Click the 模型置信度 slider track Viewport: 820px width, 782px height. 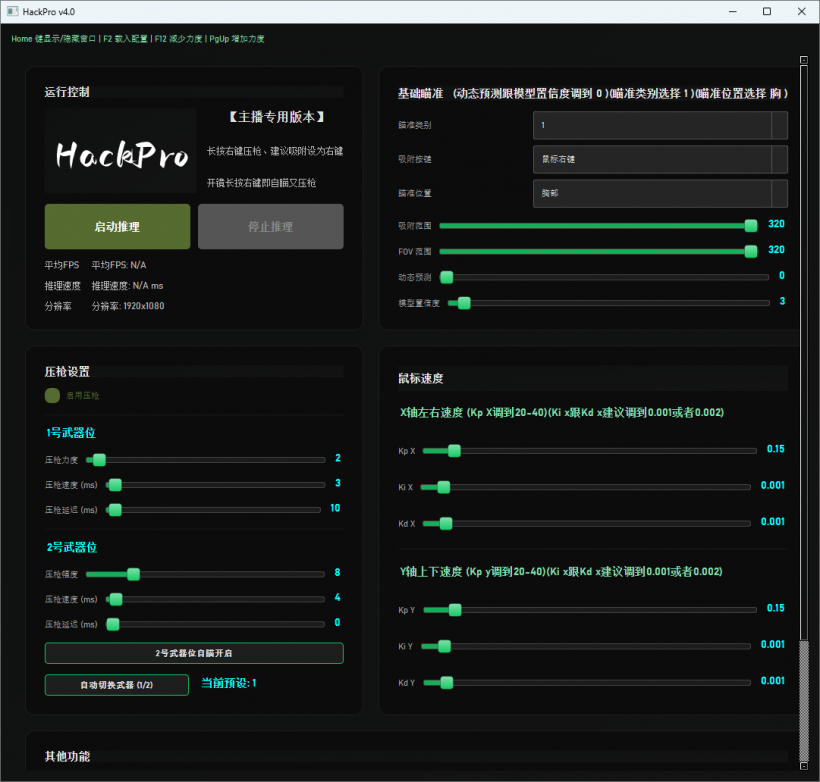tap(610, 302)
